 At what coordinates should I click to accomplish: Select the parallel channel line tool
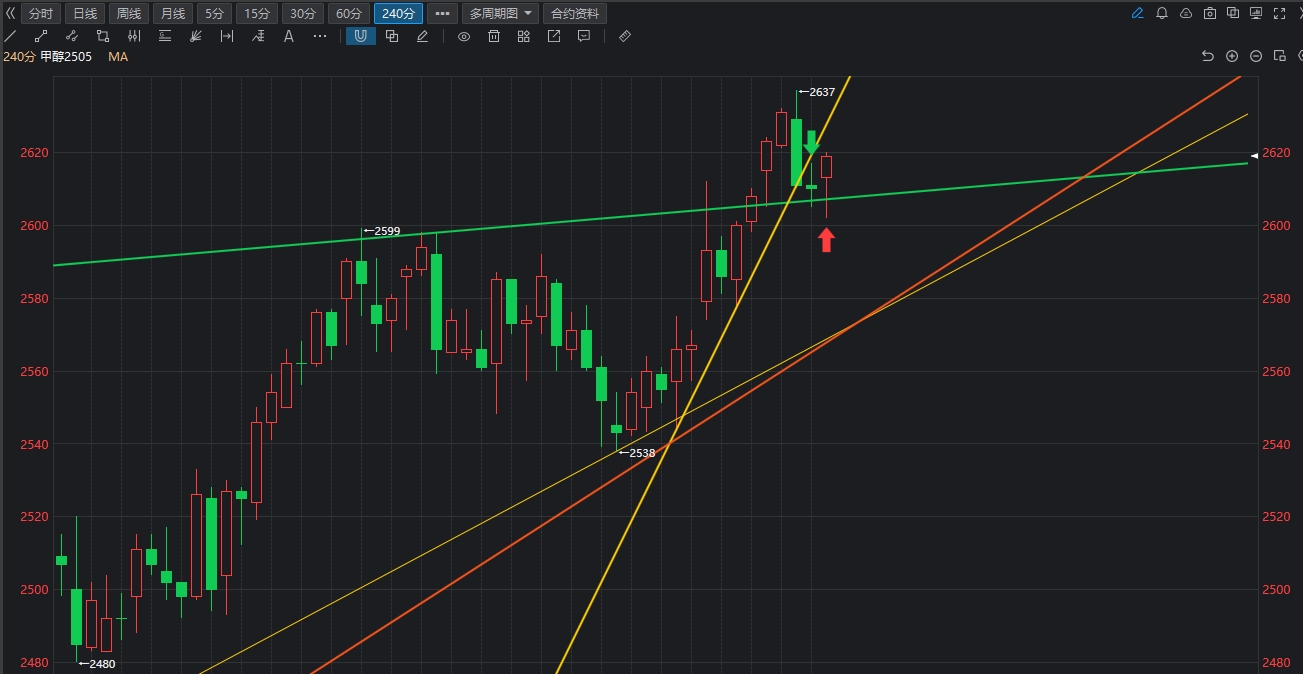click(72, 36)
